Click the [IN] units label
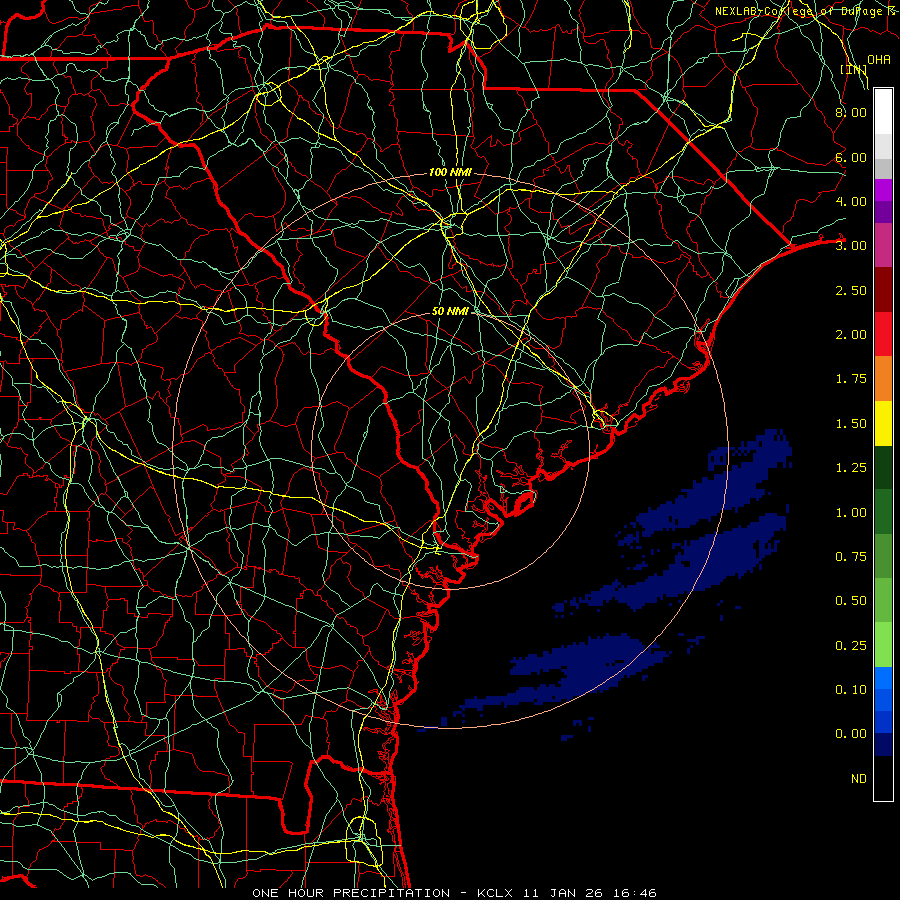The width and height of the screenshot is (900, 900). (854, 69)
